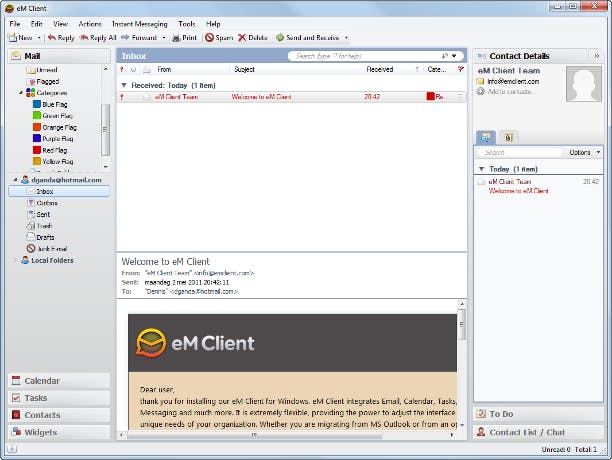This screenshot has width=612, height=460.
Task: Open the Send and Receive dropdown arrow
Action: click(346, 38)
